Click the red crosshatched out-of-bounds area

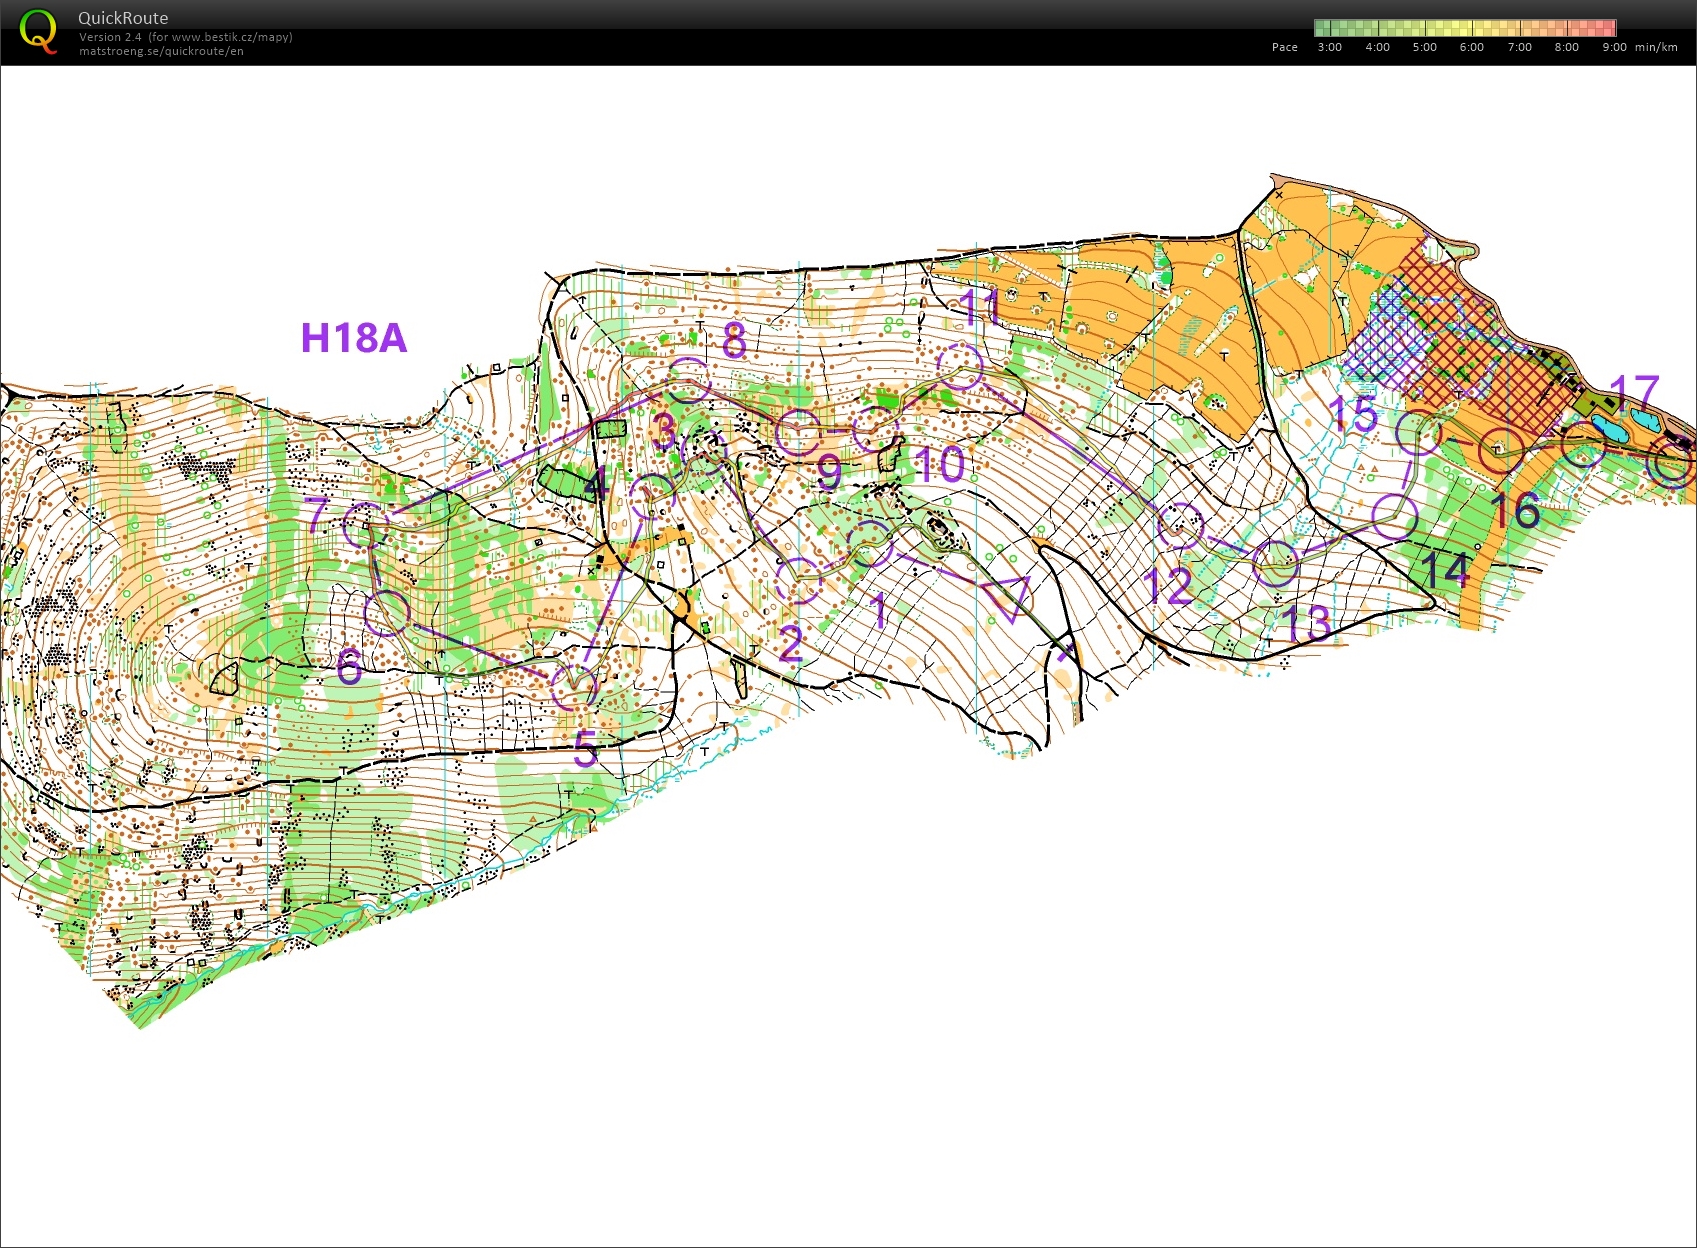(x=1490, y=370)
